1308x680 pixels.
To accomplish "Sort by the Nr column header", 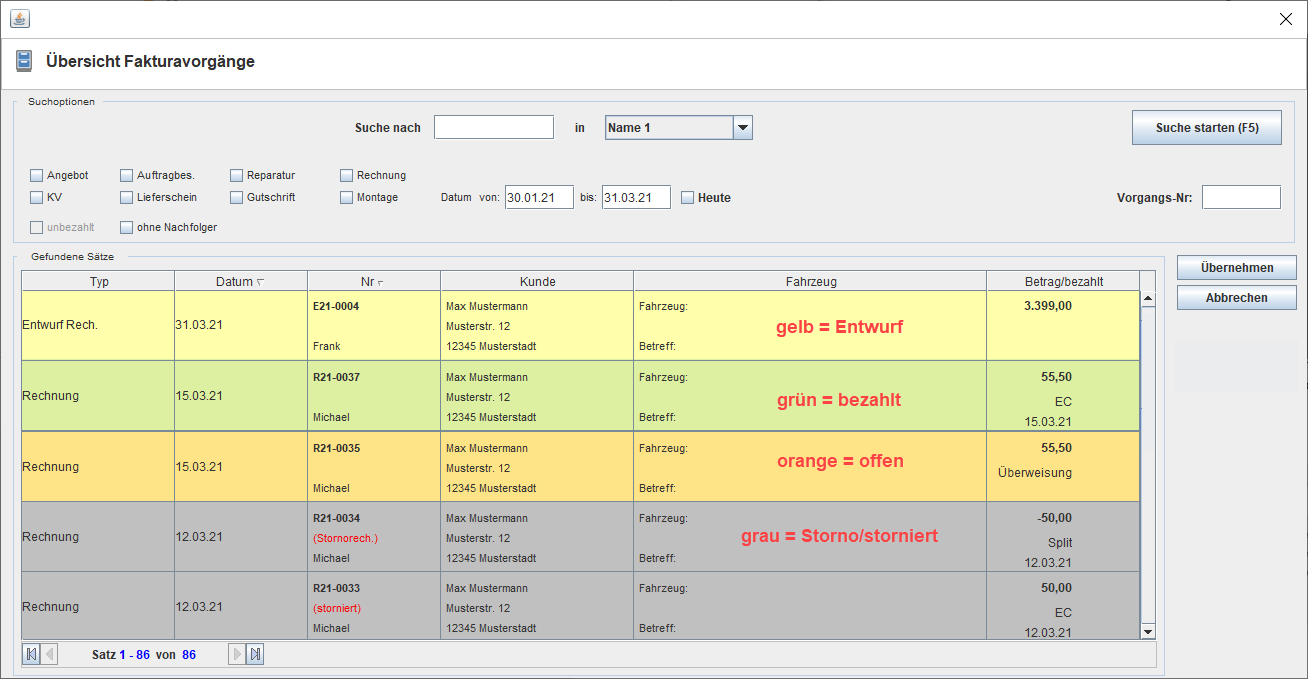I will click(x=374, y=281).
